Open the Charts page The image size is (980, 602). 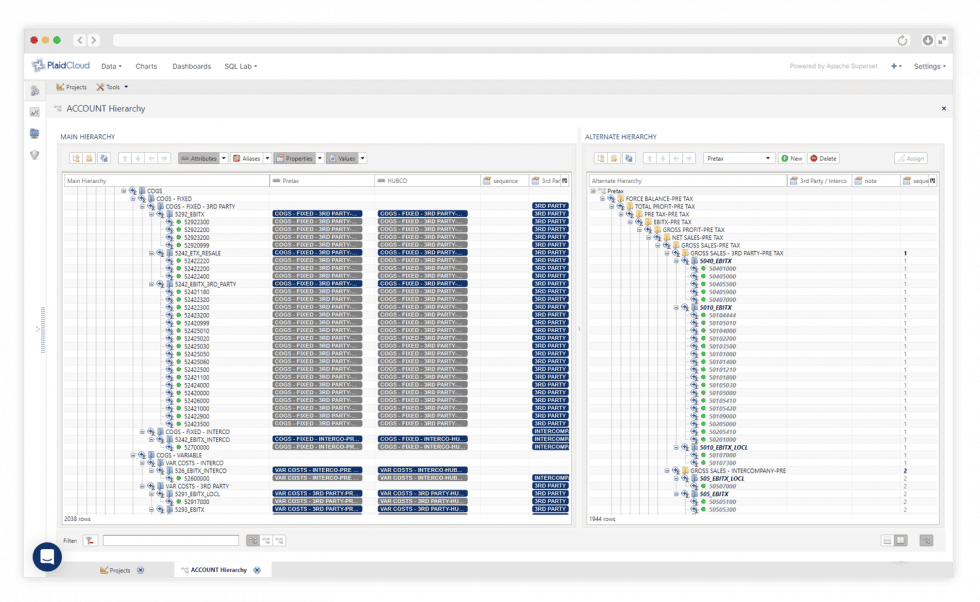146,66
